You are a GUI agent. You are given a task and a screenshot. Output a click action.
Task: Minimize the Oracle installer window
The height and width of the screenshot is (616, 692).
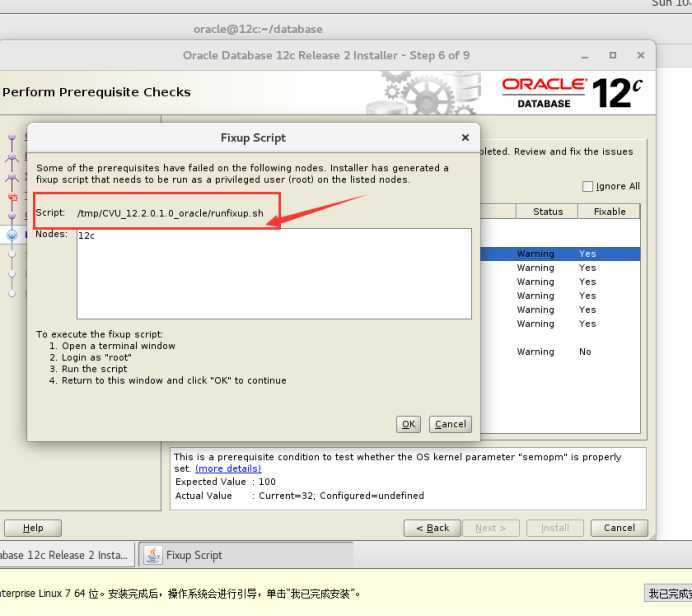[x=585, y=56]
